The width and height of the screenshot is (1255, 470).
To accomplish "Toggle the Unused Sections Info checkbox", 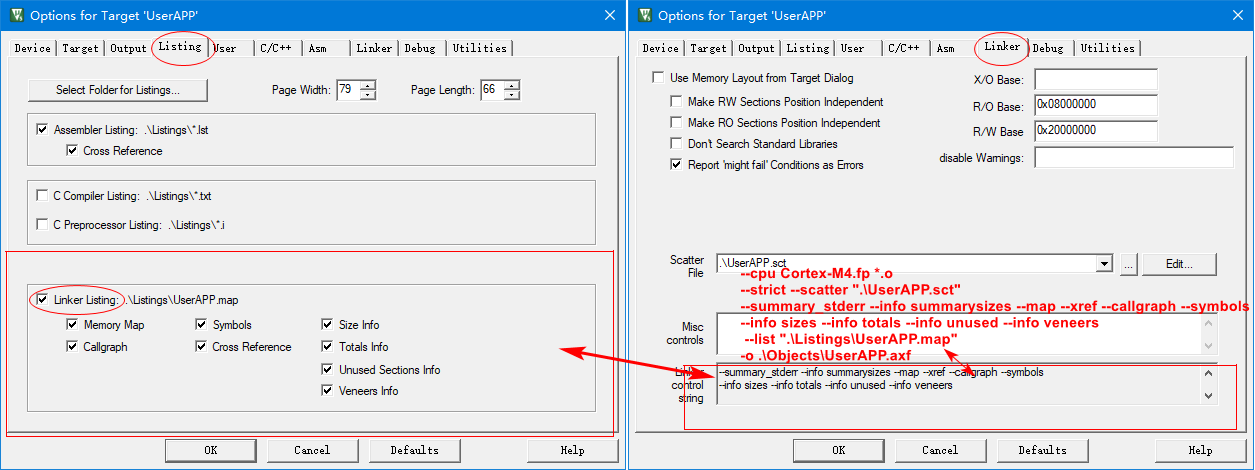I will click(x=328, y=370).
